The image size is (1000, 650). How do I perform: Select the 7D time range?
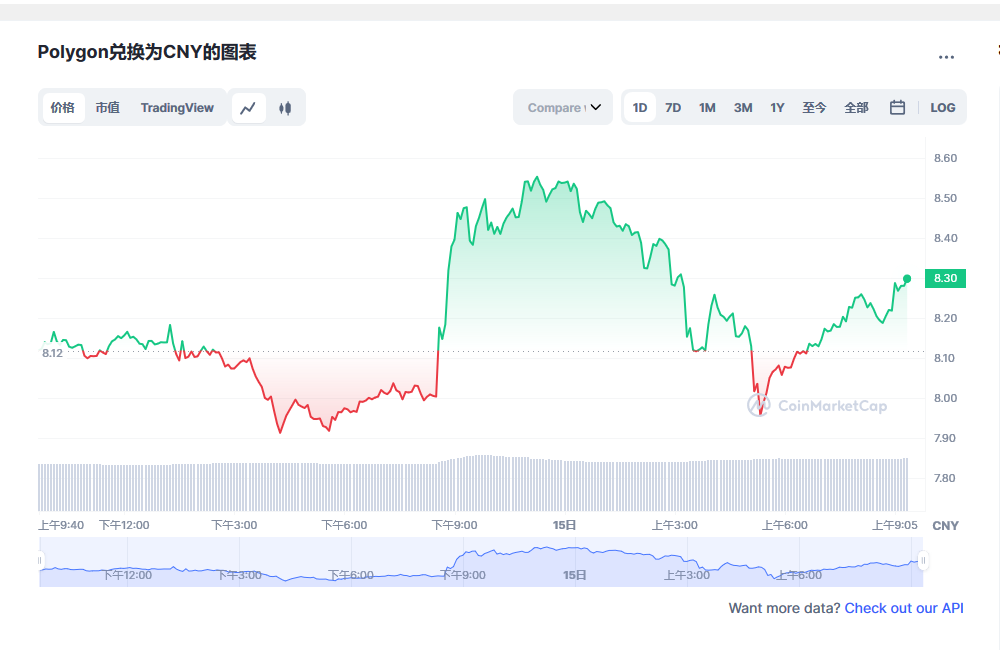[x=673, y=108]
